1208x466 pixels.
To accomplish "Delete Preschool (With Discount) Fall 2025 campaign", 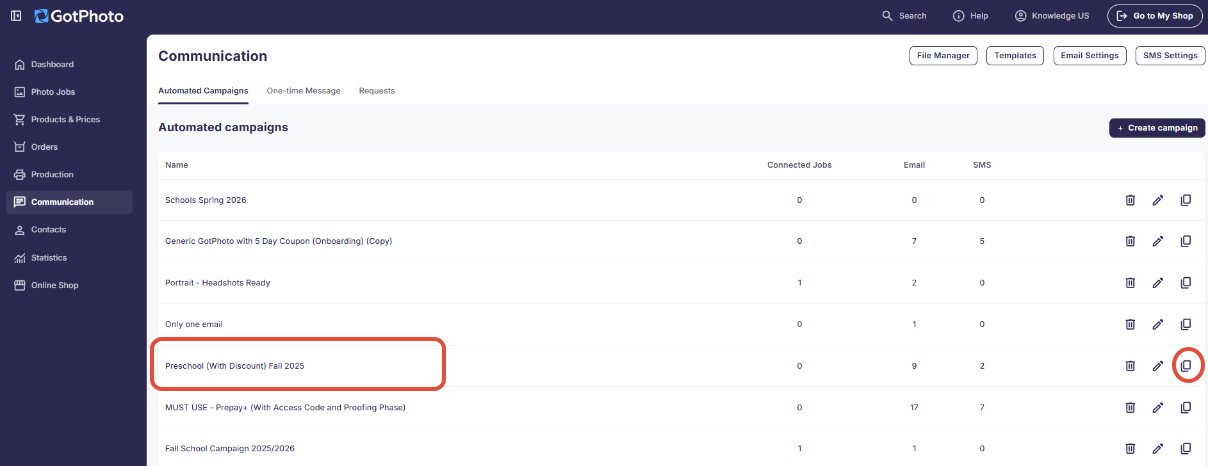I will click(x=1130, y=366).
